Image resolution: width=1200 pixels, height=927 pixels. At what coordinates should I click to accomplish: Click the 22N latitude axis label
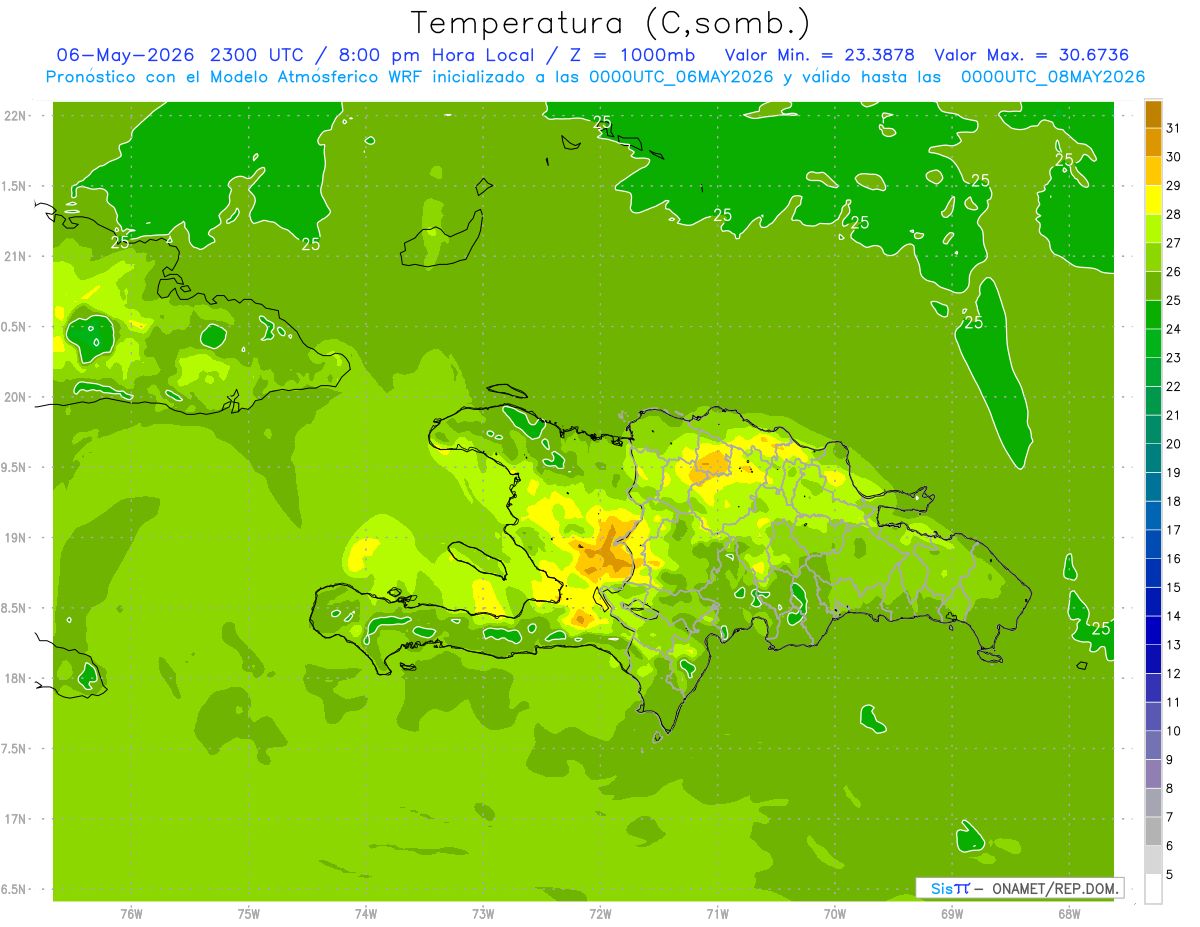pos(16,116)
